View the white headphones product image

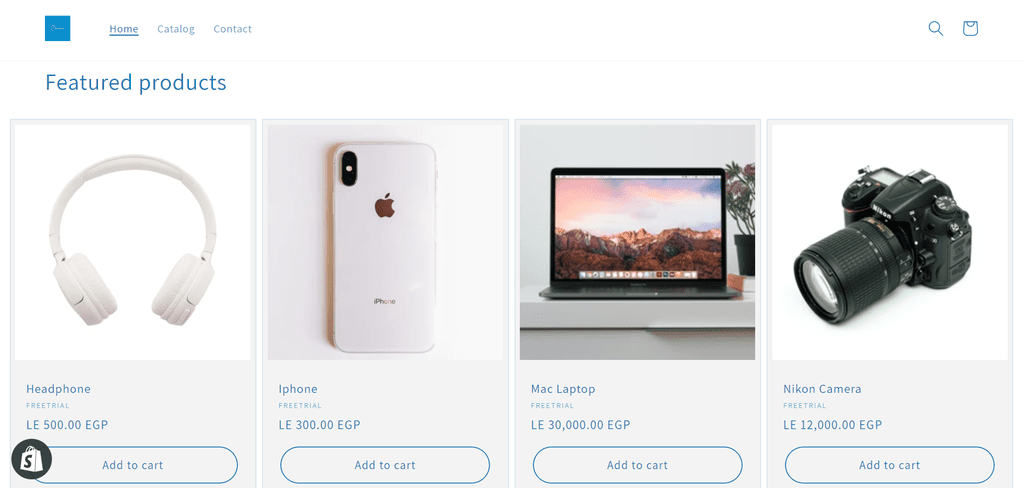click(x=133, y=242)
